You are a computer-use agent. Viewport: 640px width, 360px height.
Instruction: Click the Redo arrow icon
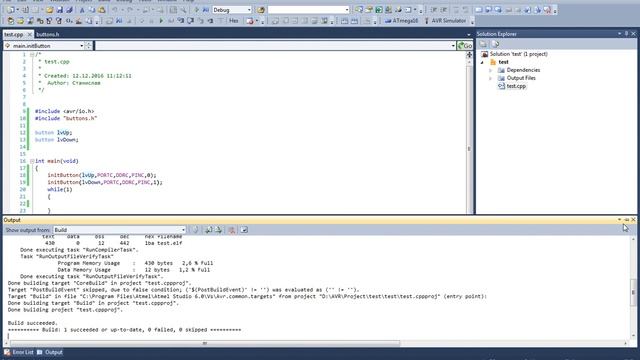tap(130, 9)
